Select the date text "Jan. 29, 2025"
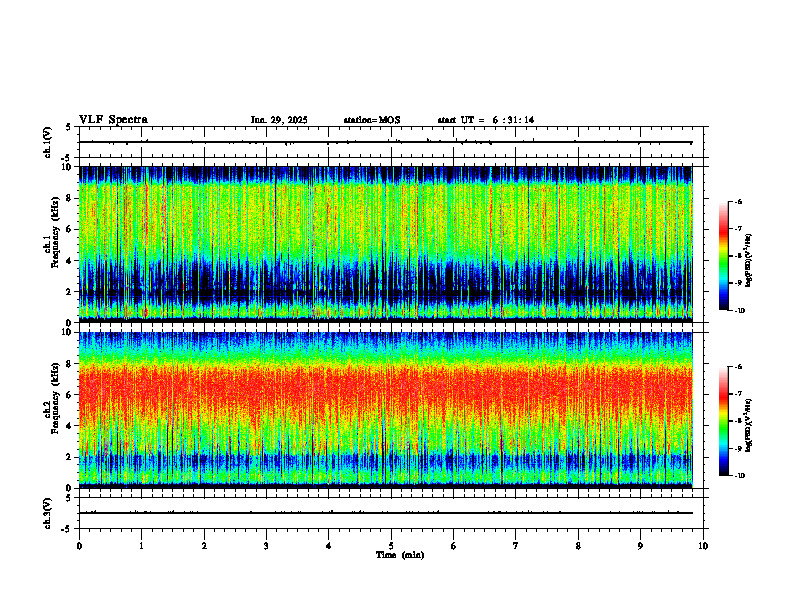 click(x=279, y=120)
